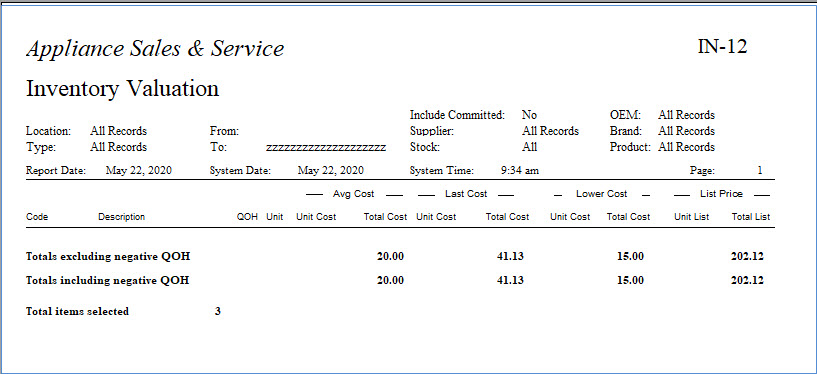The width and height of the screenshot is (817, 374).
Task: Click the 'Total List' column header
Action: (x=751, y=217)
